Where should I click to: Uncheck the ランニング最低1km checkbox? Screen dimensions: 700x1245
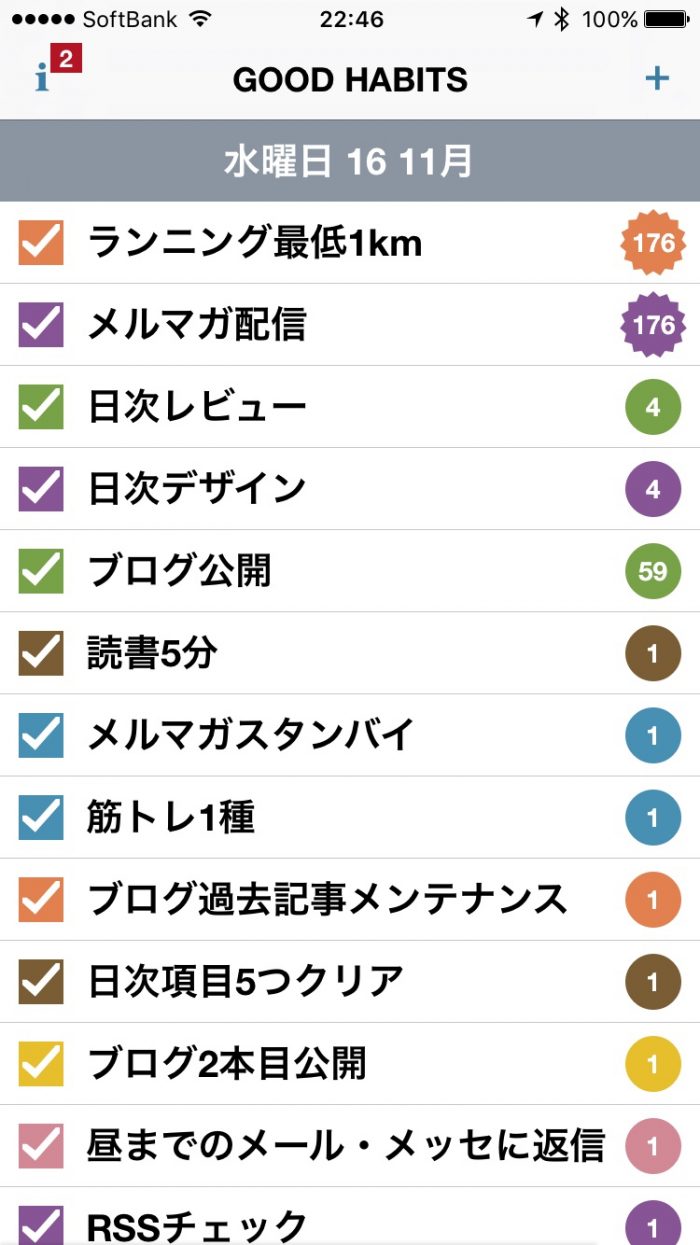[41, 243]
